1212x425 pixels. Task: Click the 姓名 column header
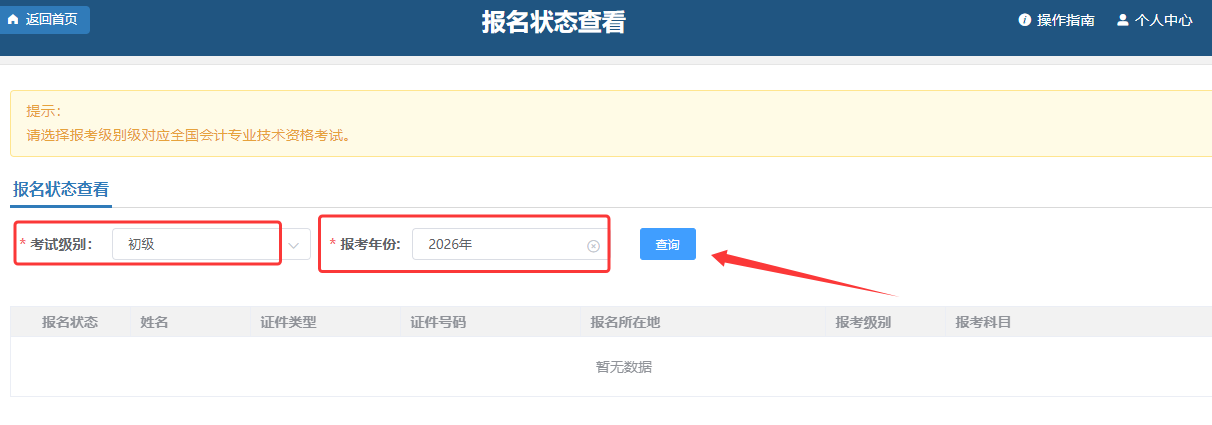coord(154,322)
